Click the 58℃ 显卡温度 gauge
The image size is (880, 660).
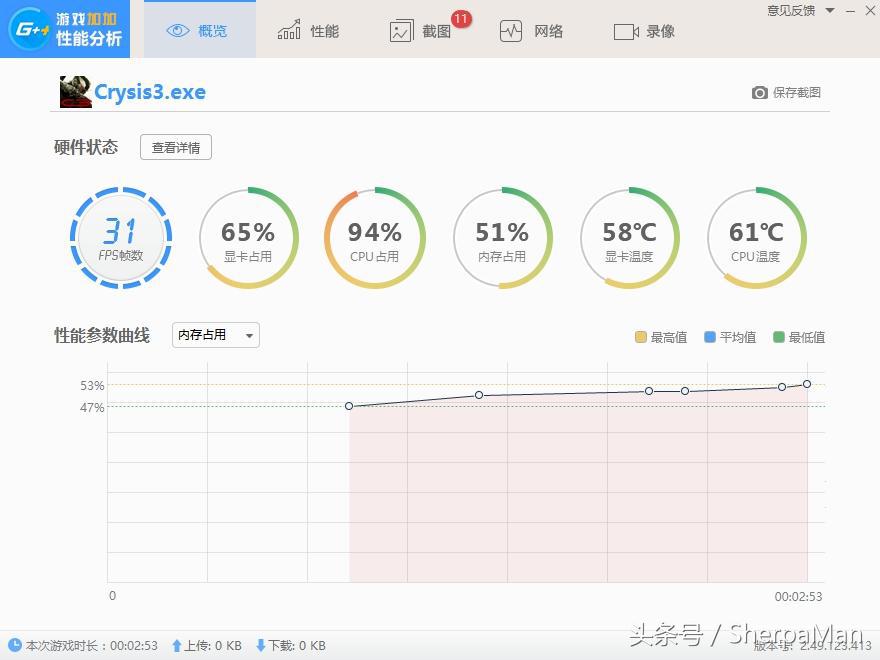629,238
